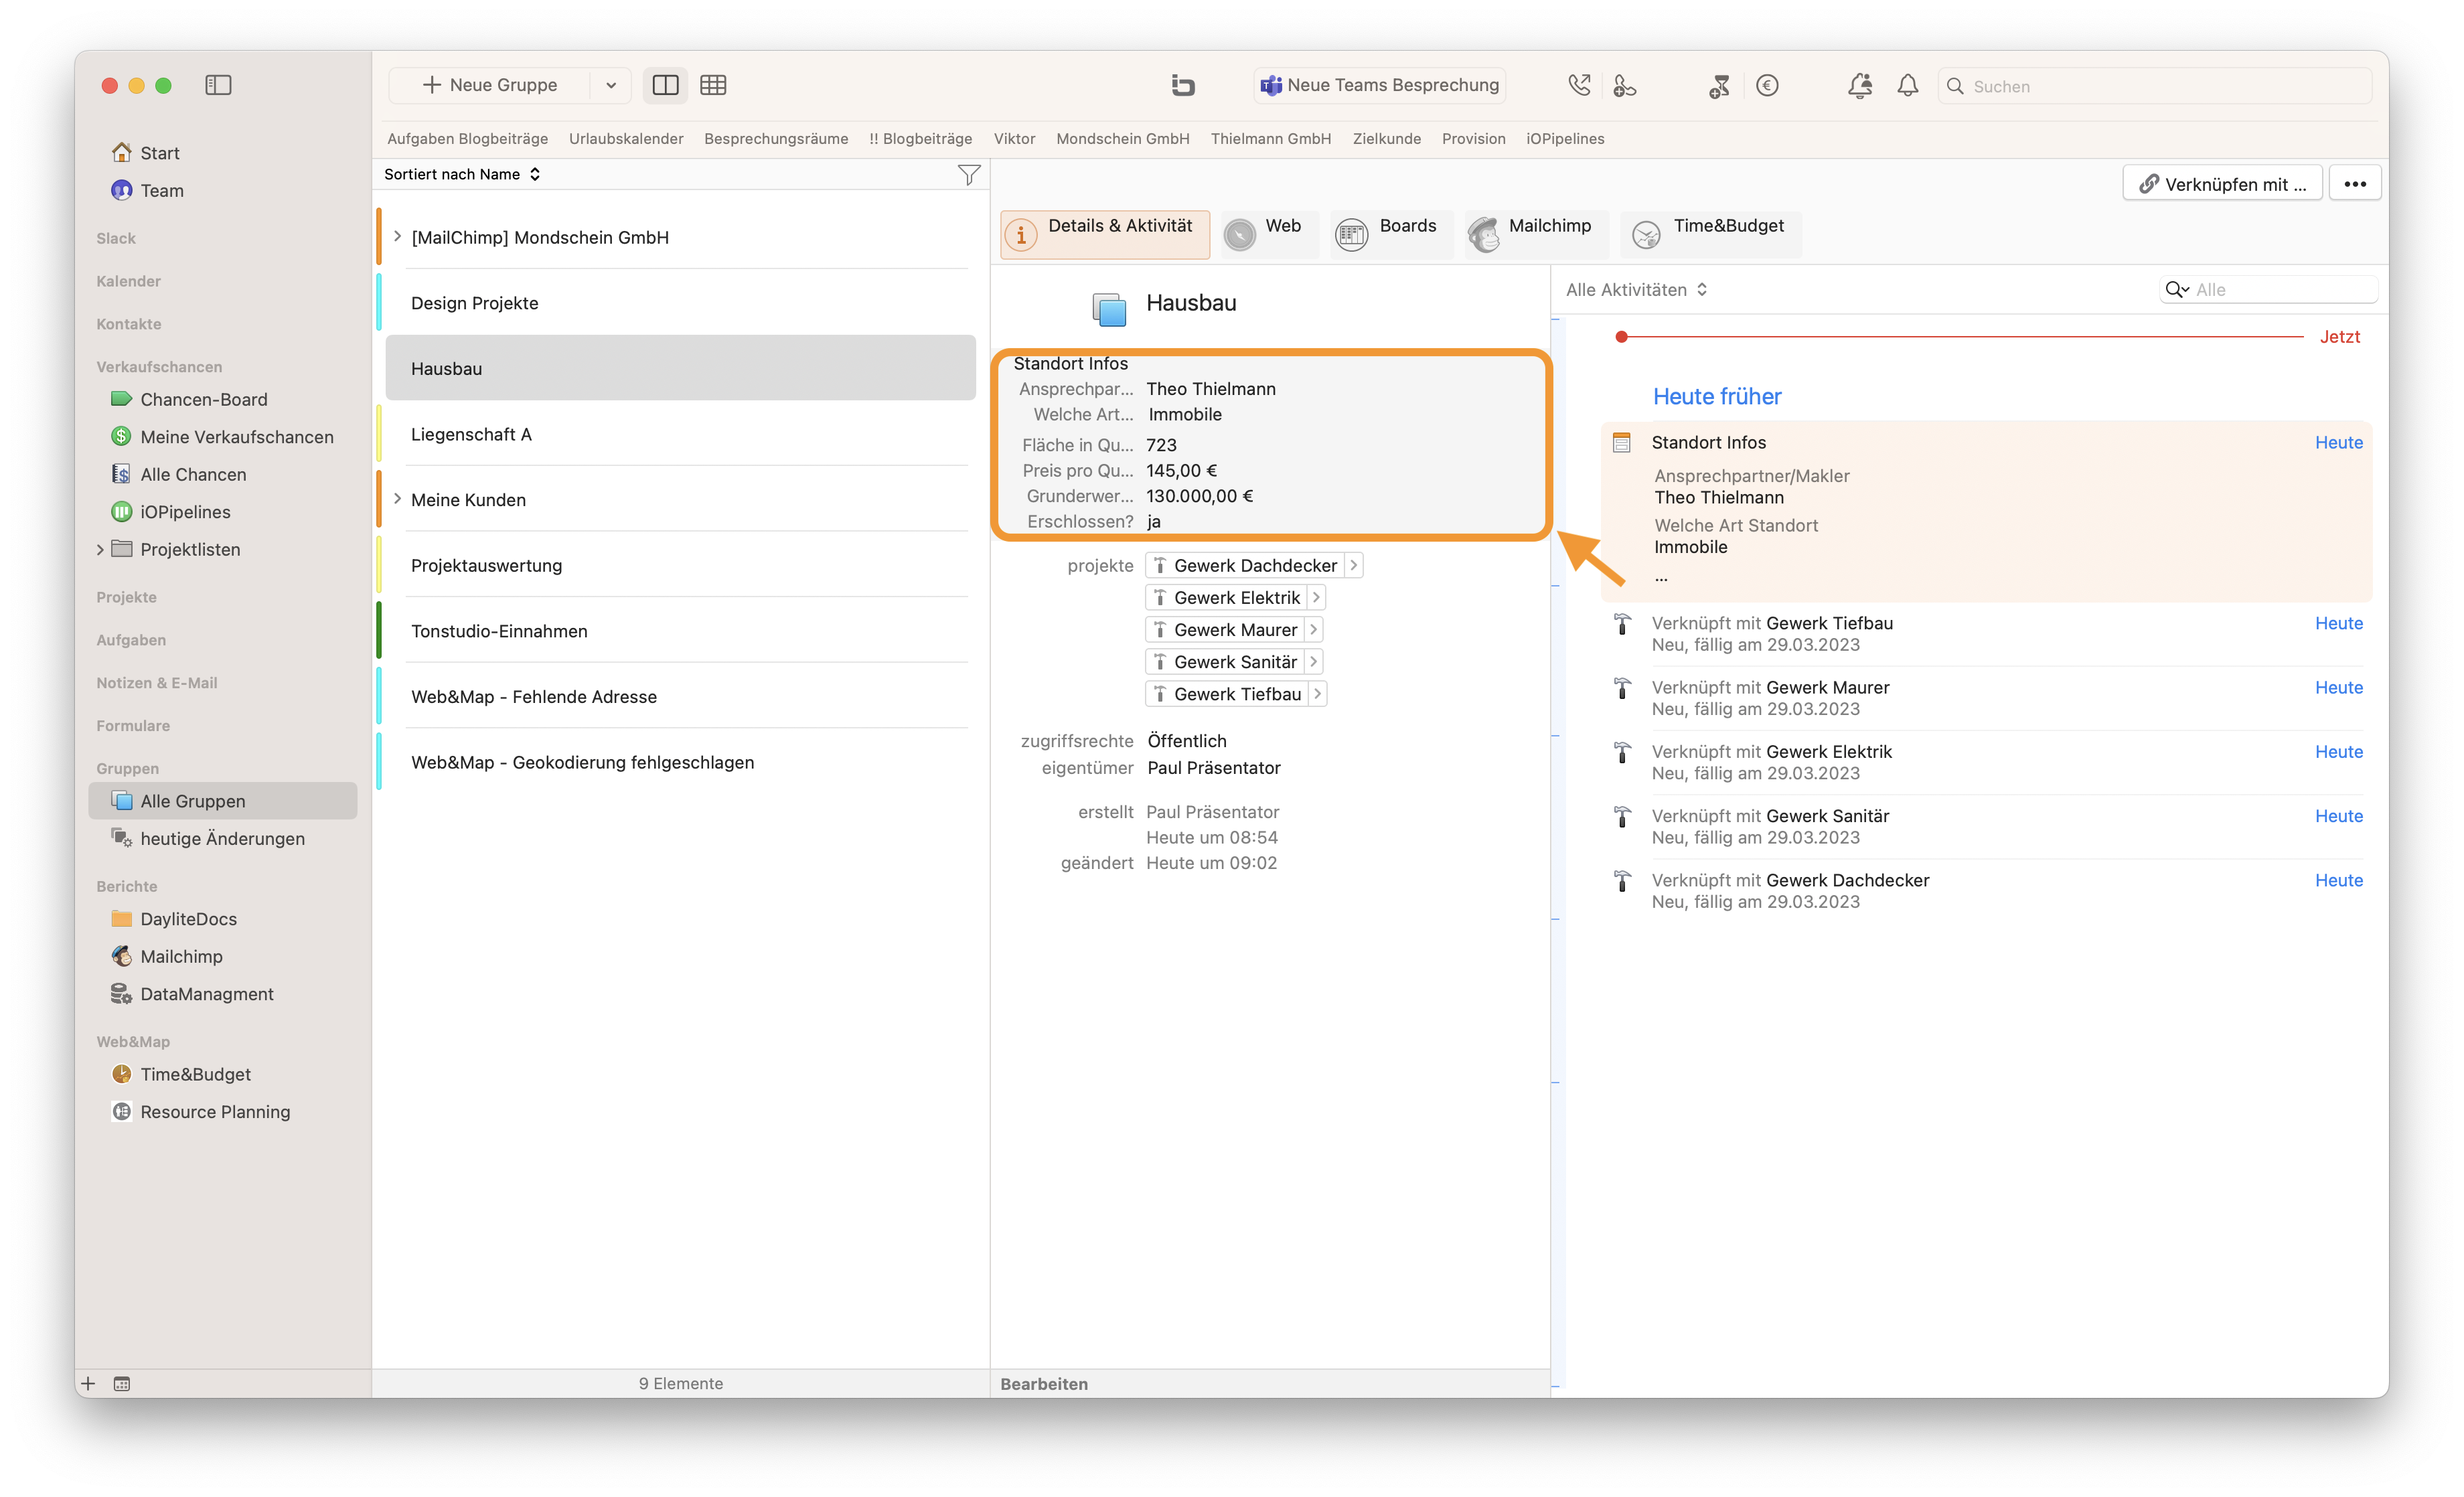Open mini calendar icon at sidebar bottom
Viewport: 2464px width, 1497px height.
[x=122, y=1383]
